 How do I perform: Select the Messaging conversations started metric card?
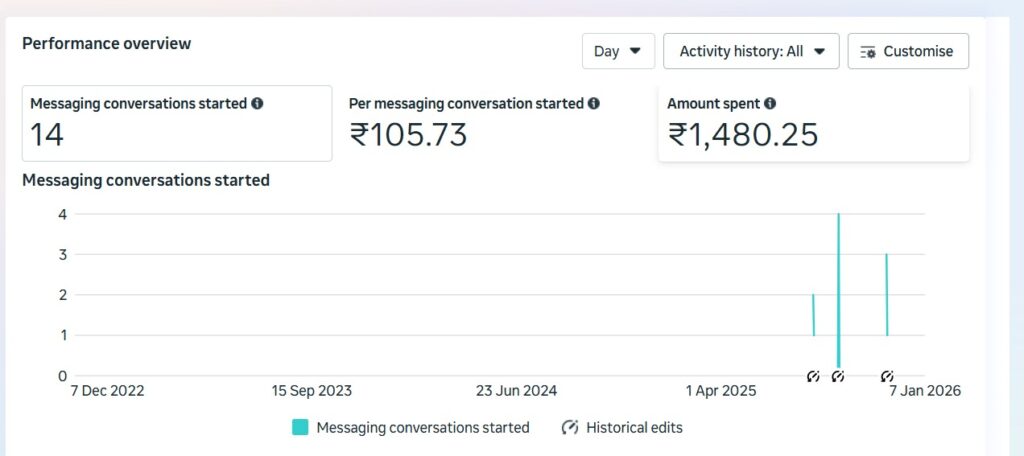click(x=176, y=123)
